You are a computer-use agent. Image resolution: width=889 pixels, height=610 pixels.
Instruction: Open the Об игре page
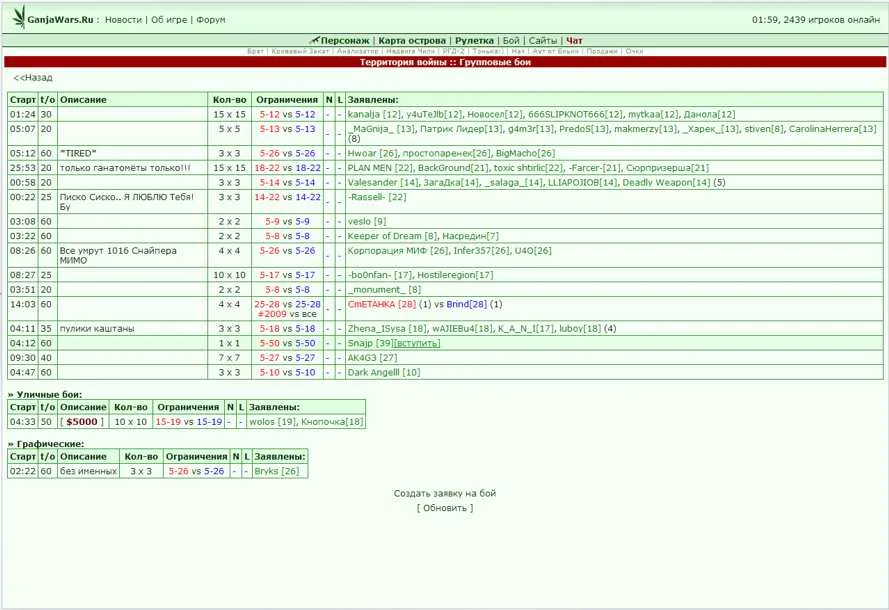pyautogui.click(x=168, y=20)
